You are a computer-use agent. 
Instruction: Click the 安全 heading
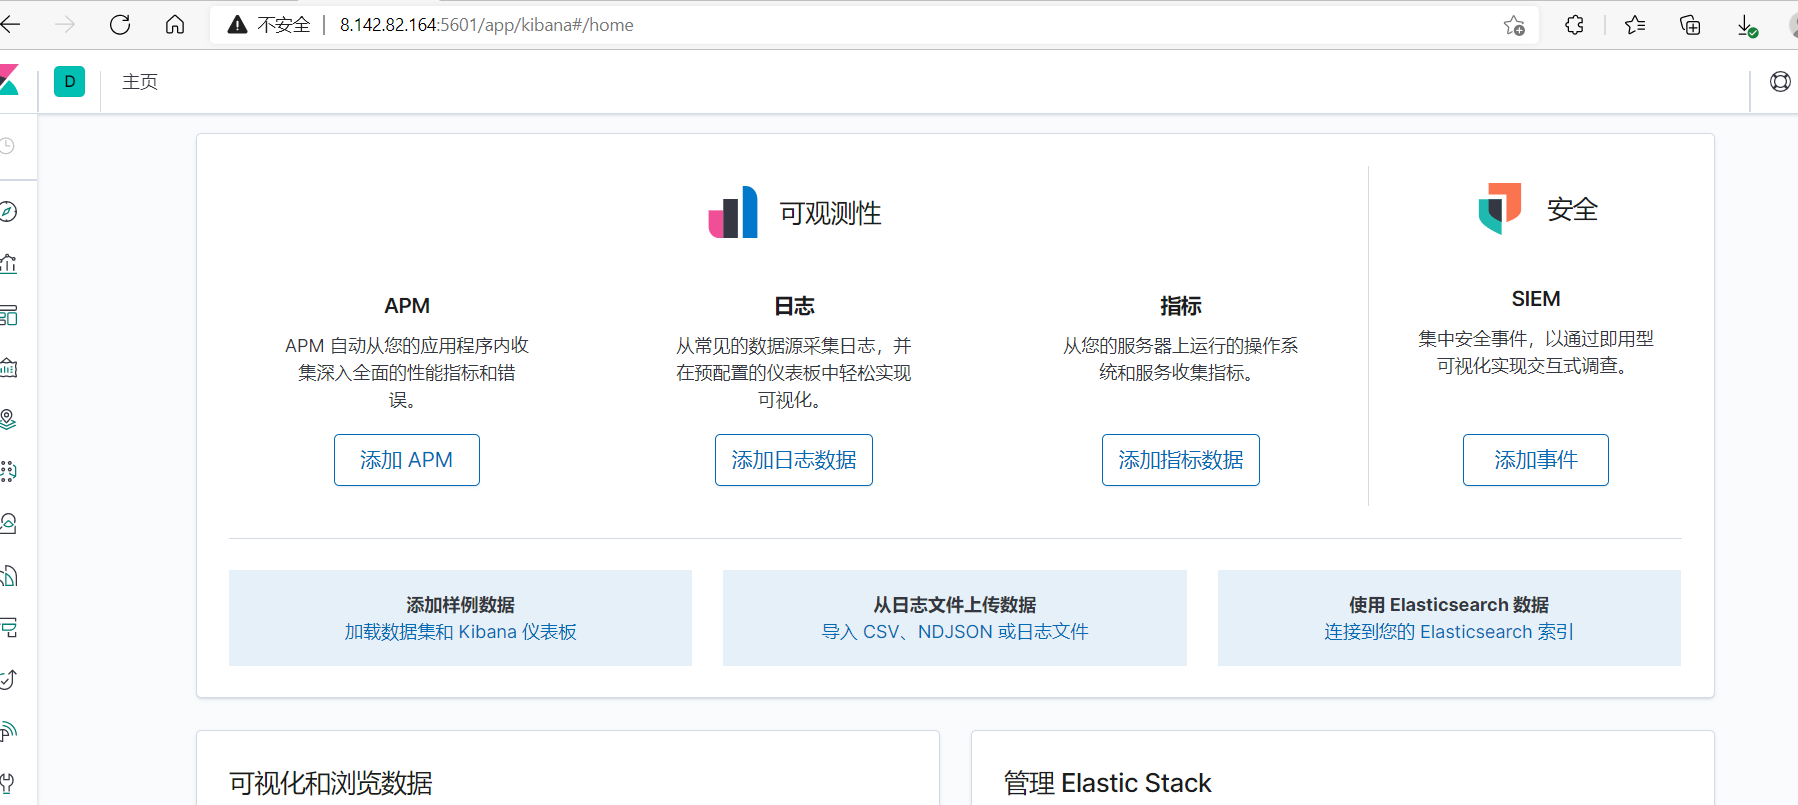coord(1572,209)
